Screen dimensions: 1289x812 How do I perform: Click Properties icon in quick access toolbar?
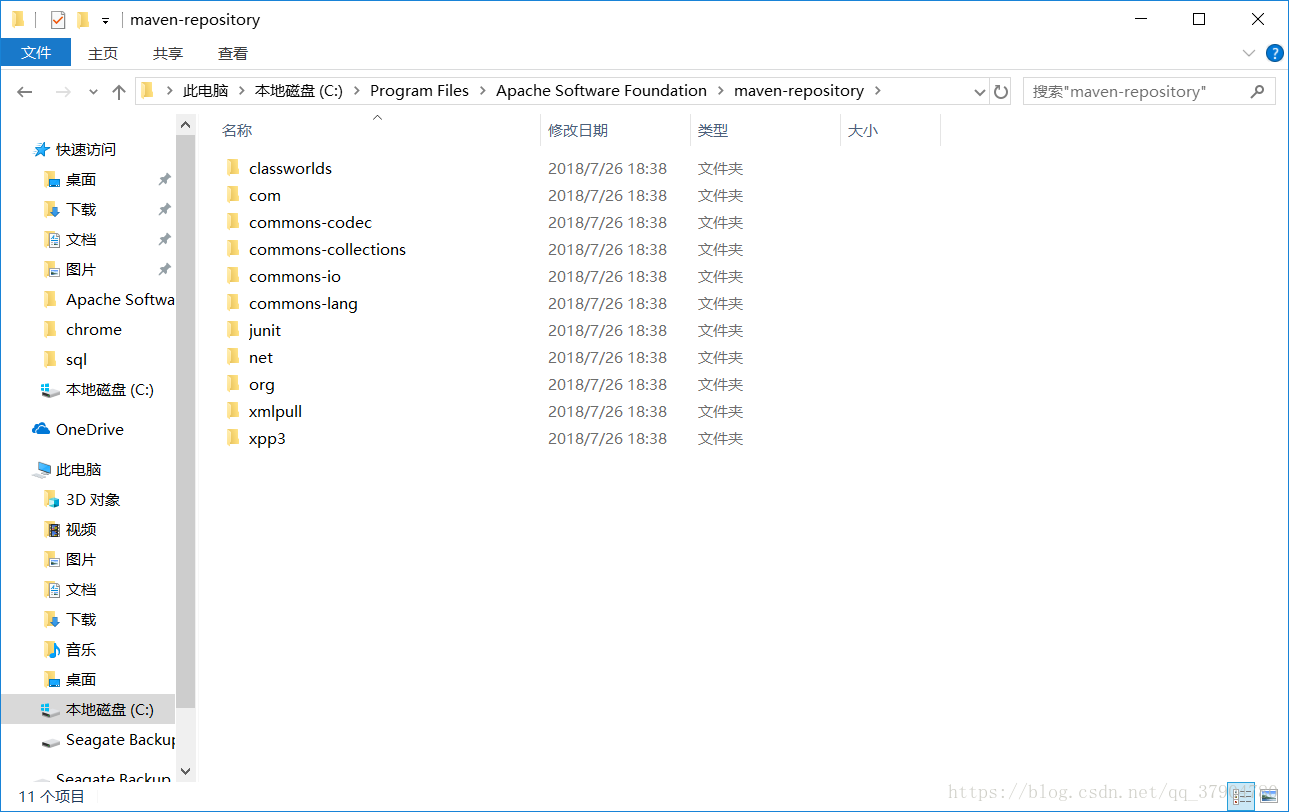(x=58, y=19)
